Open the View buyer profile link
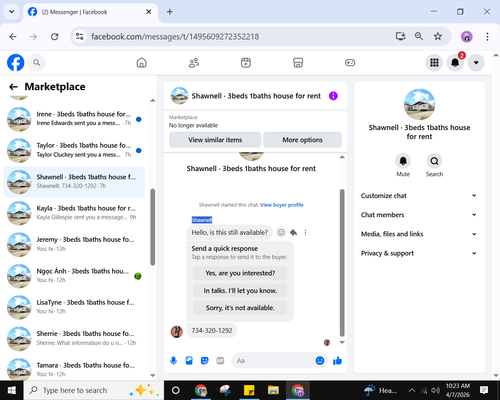The height and width of the screenshot is (400, 500). point(282,205)
